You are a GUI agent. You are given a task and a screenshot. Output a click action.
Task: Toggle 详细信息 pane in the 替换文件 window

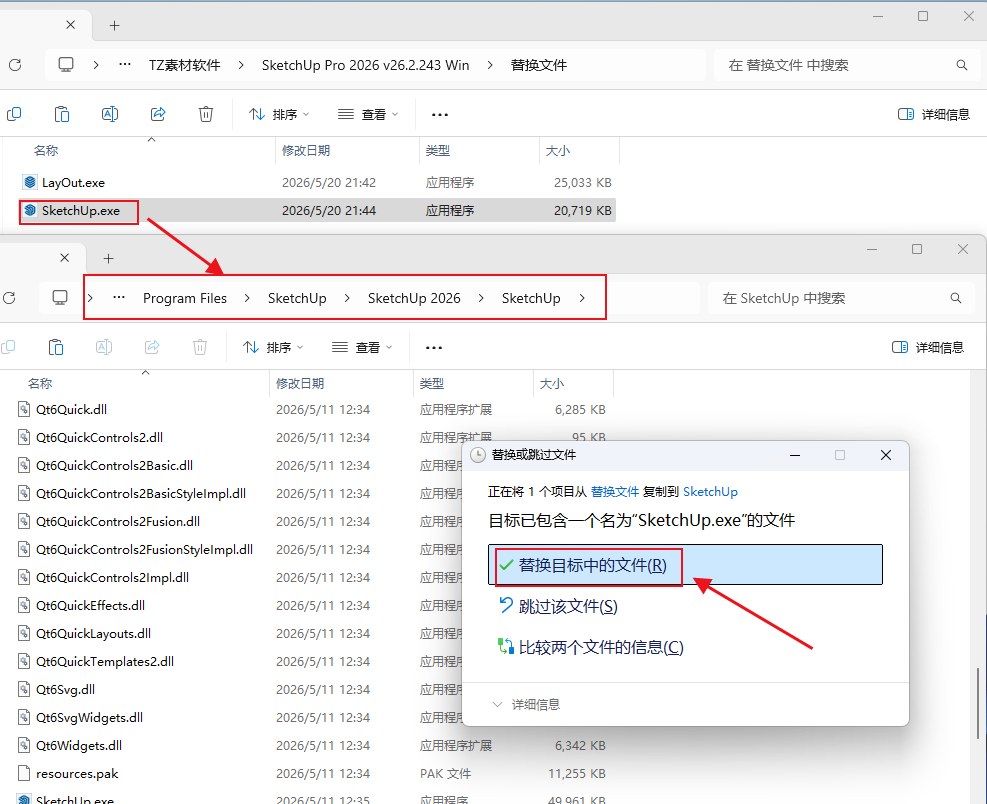(933, 114)
